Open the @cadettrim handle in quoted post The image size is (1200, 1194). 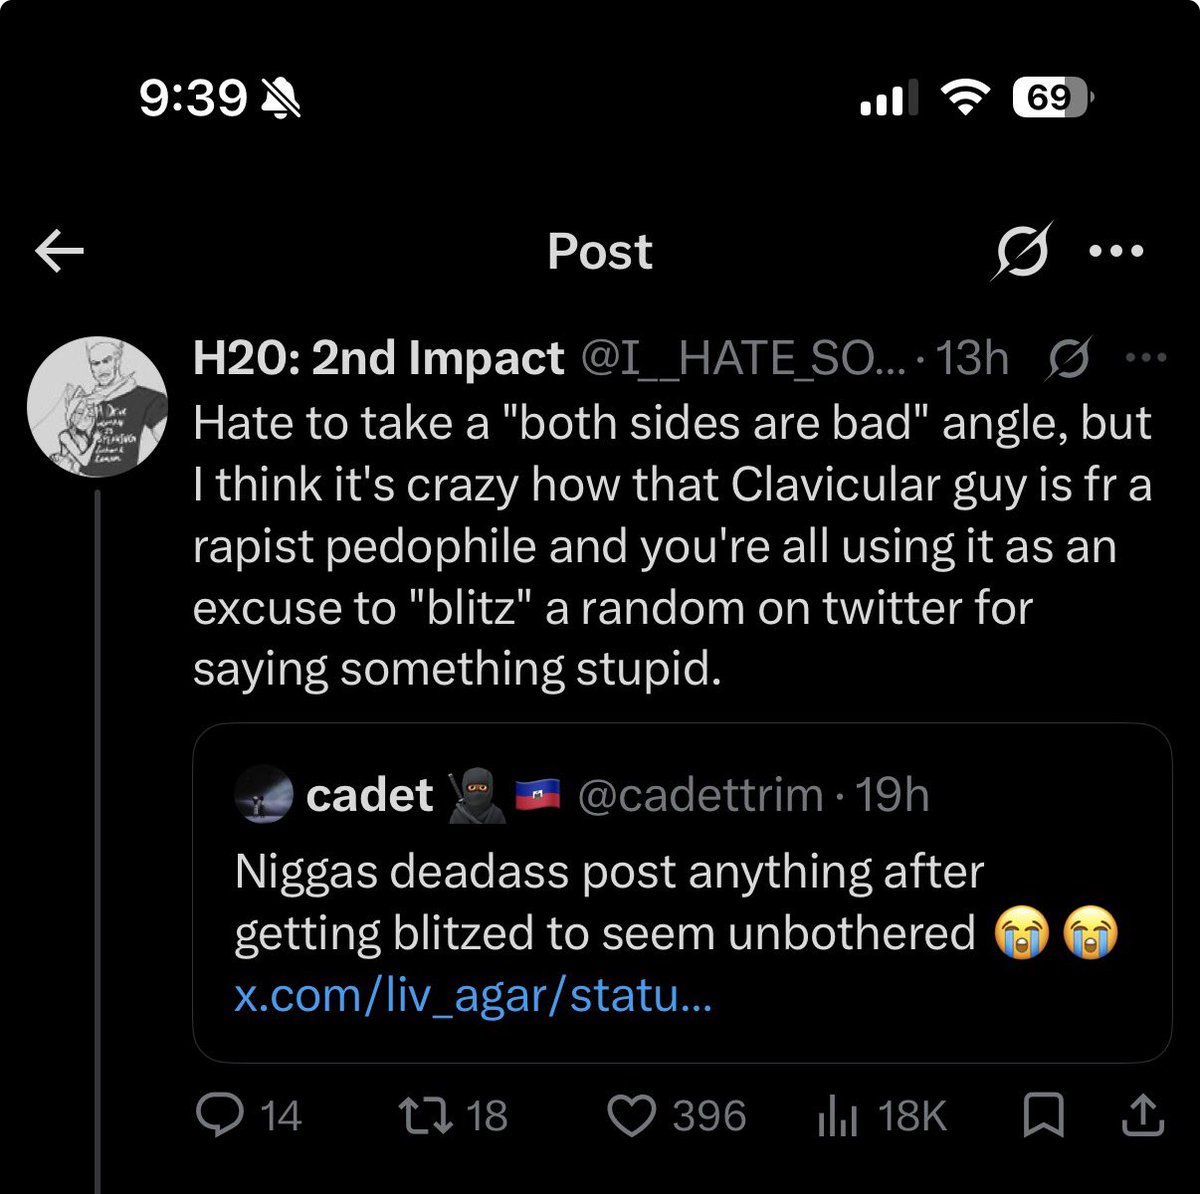coord(700,796)
